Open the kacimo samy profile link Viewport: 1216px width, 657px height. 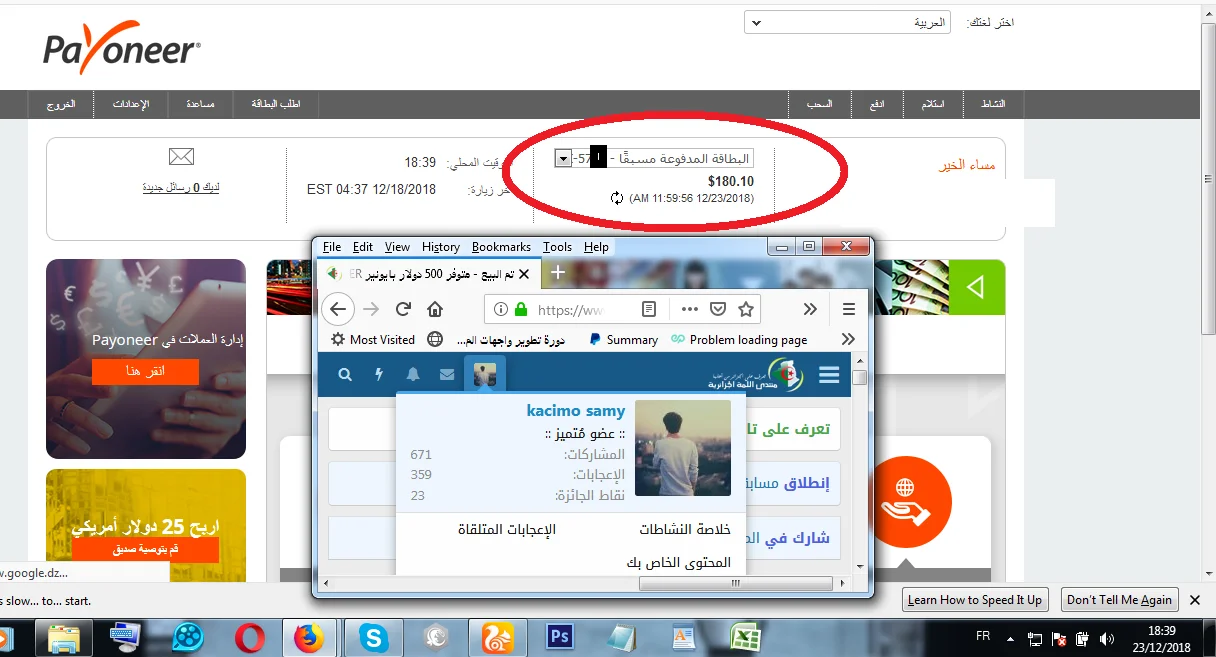(x=575, y=411)
